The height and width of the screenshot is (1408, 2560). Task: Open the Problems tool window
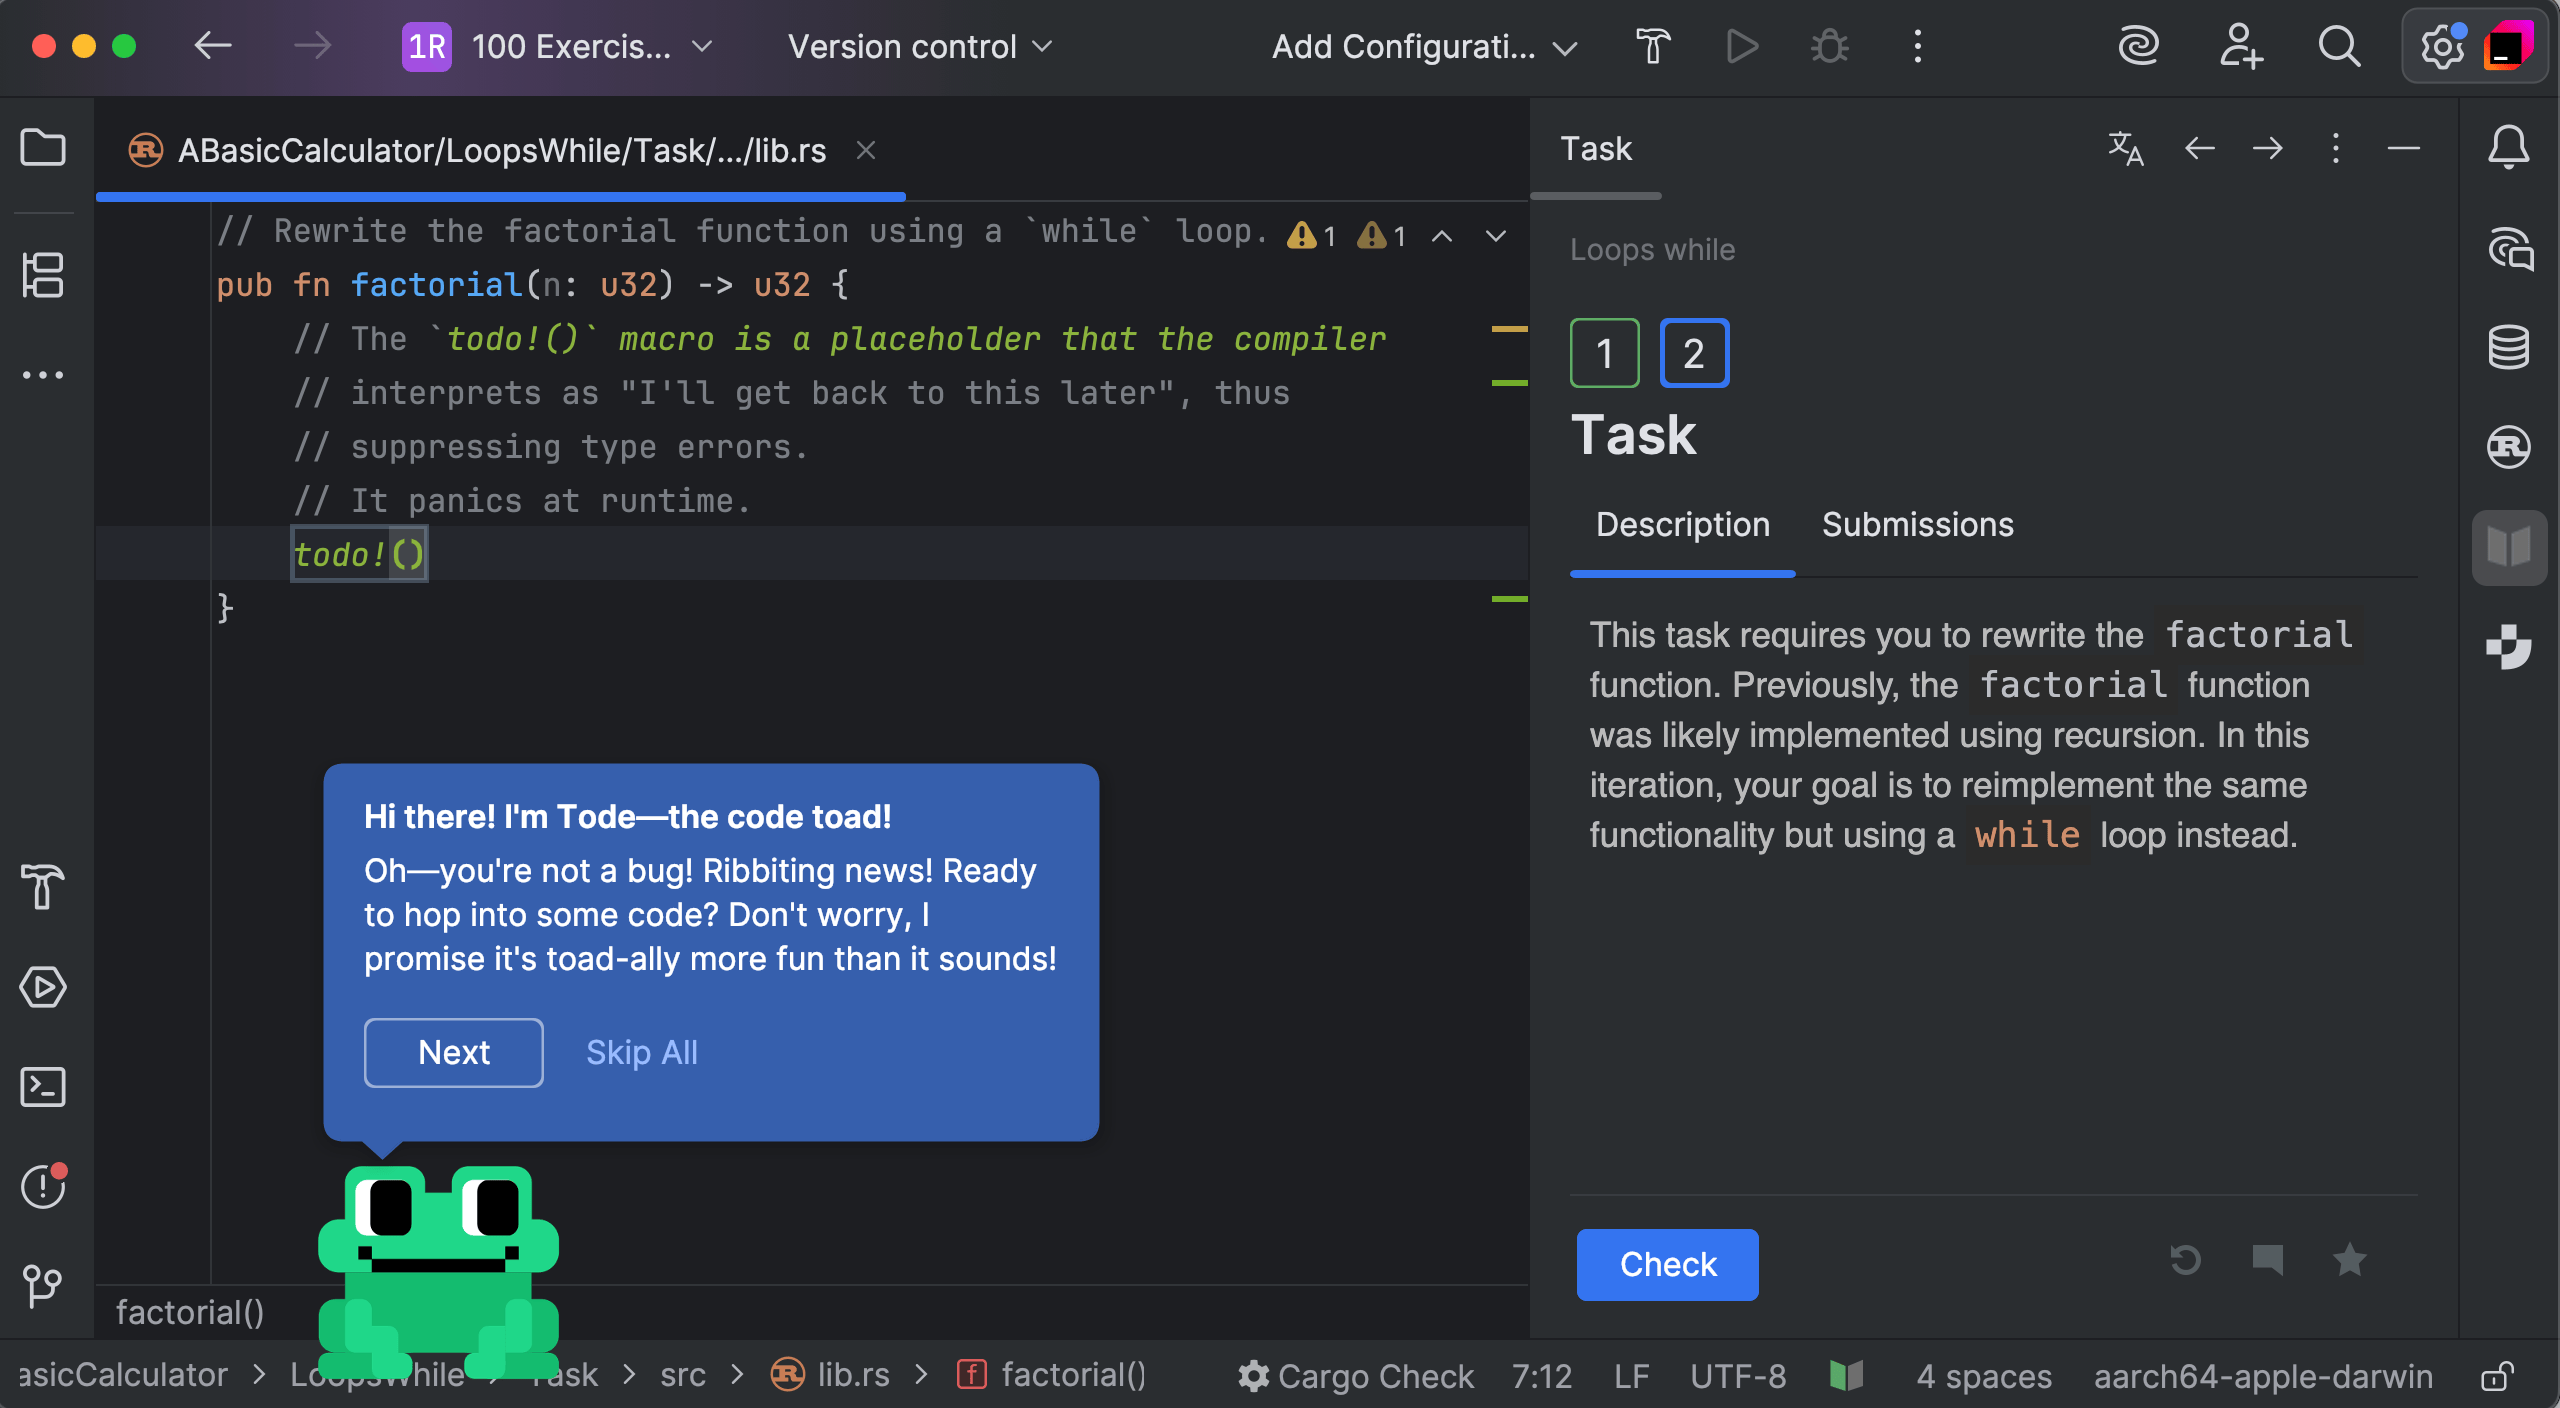[x=43, y=1187]
